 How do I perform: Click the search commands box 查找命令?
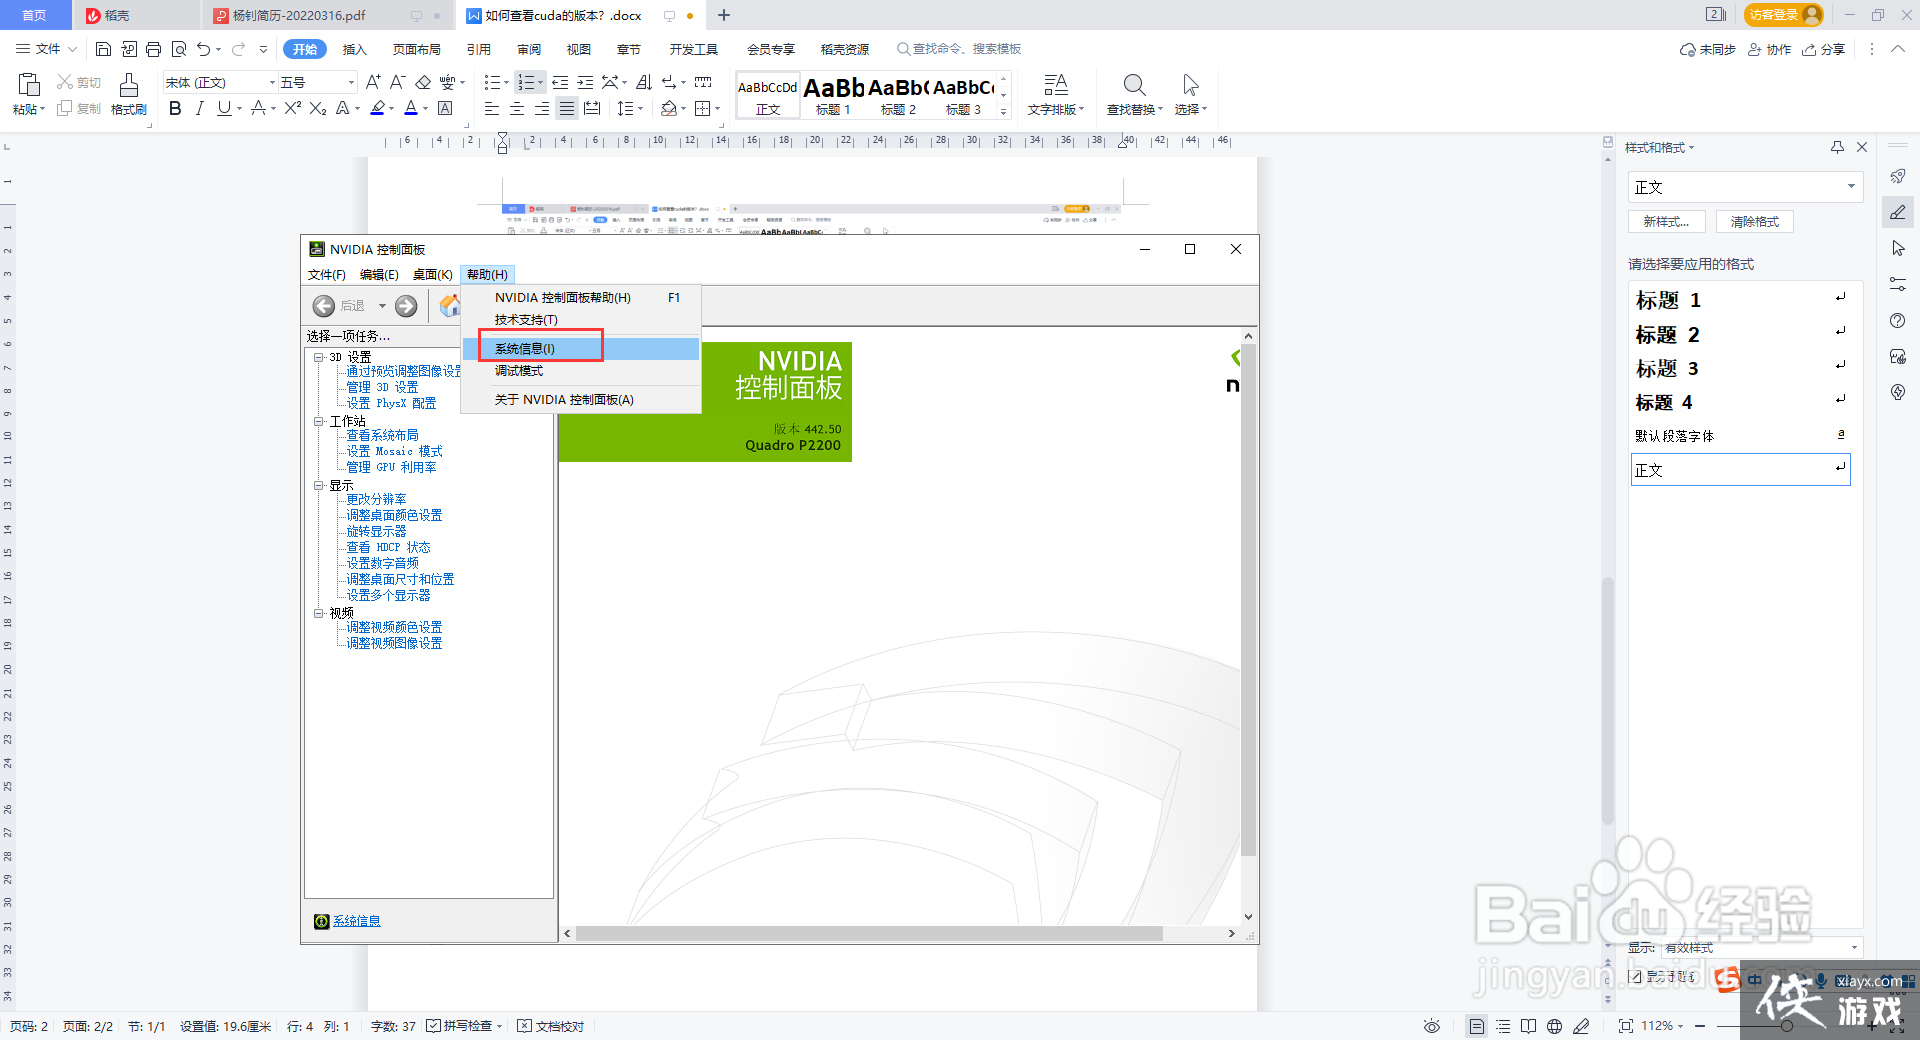pyautogui.click(x=959, y=49)
